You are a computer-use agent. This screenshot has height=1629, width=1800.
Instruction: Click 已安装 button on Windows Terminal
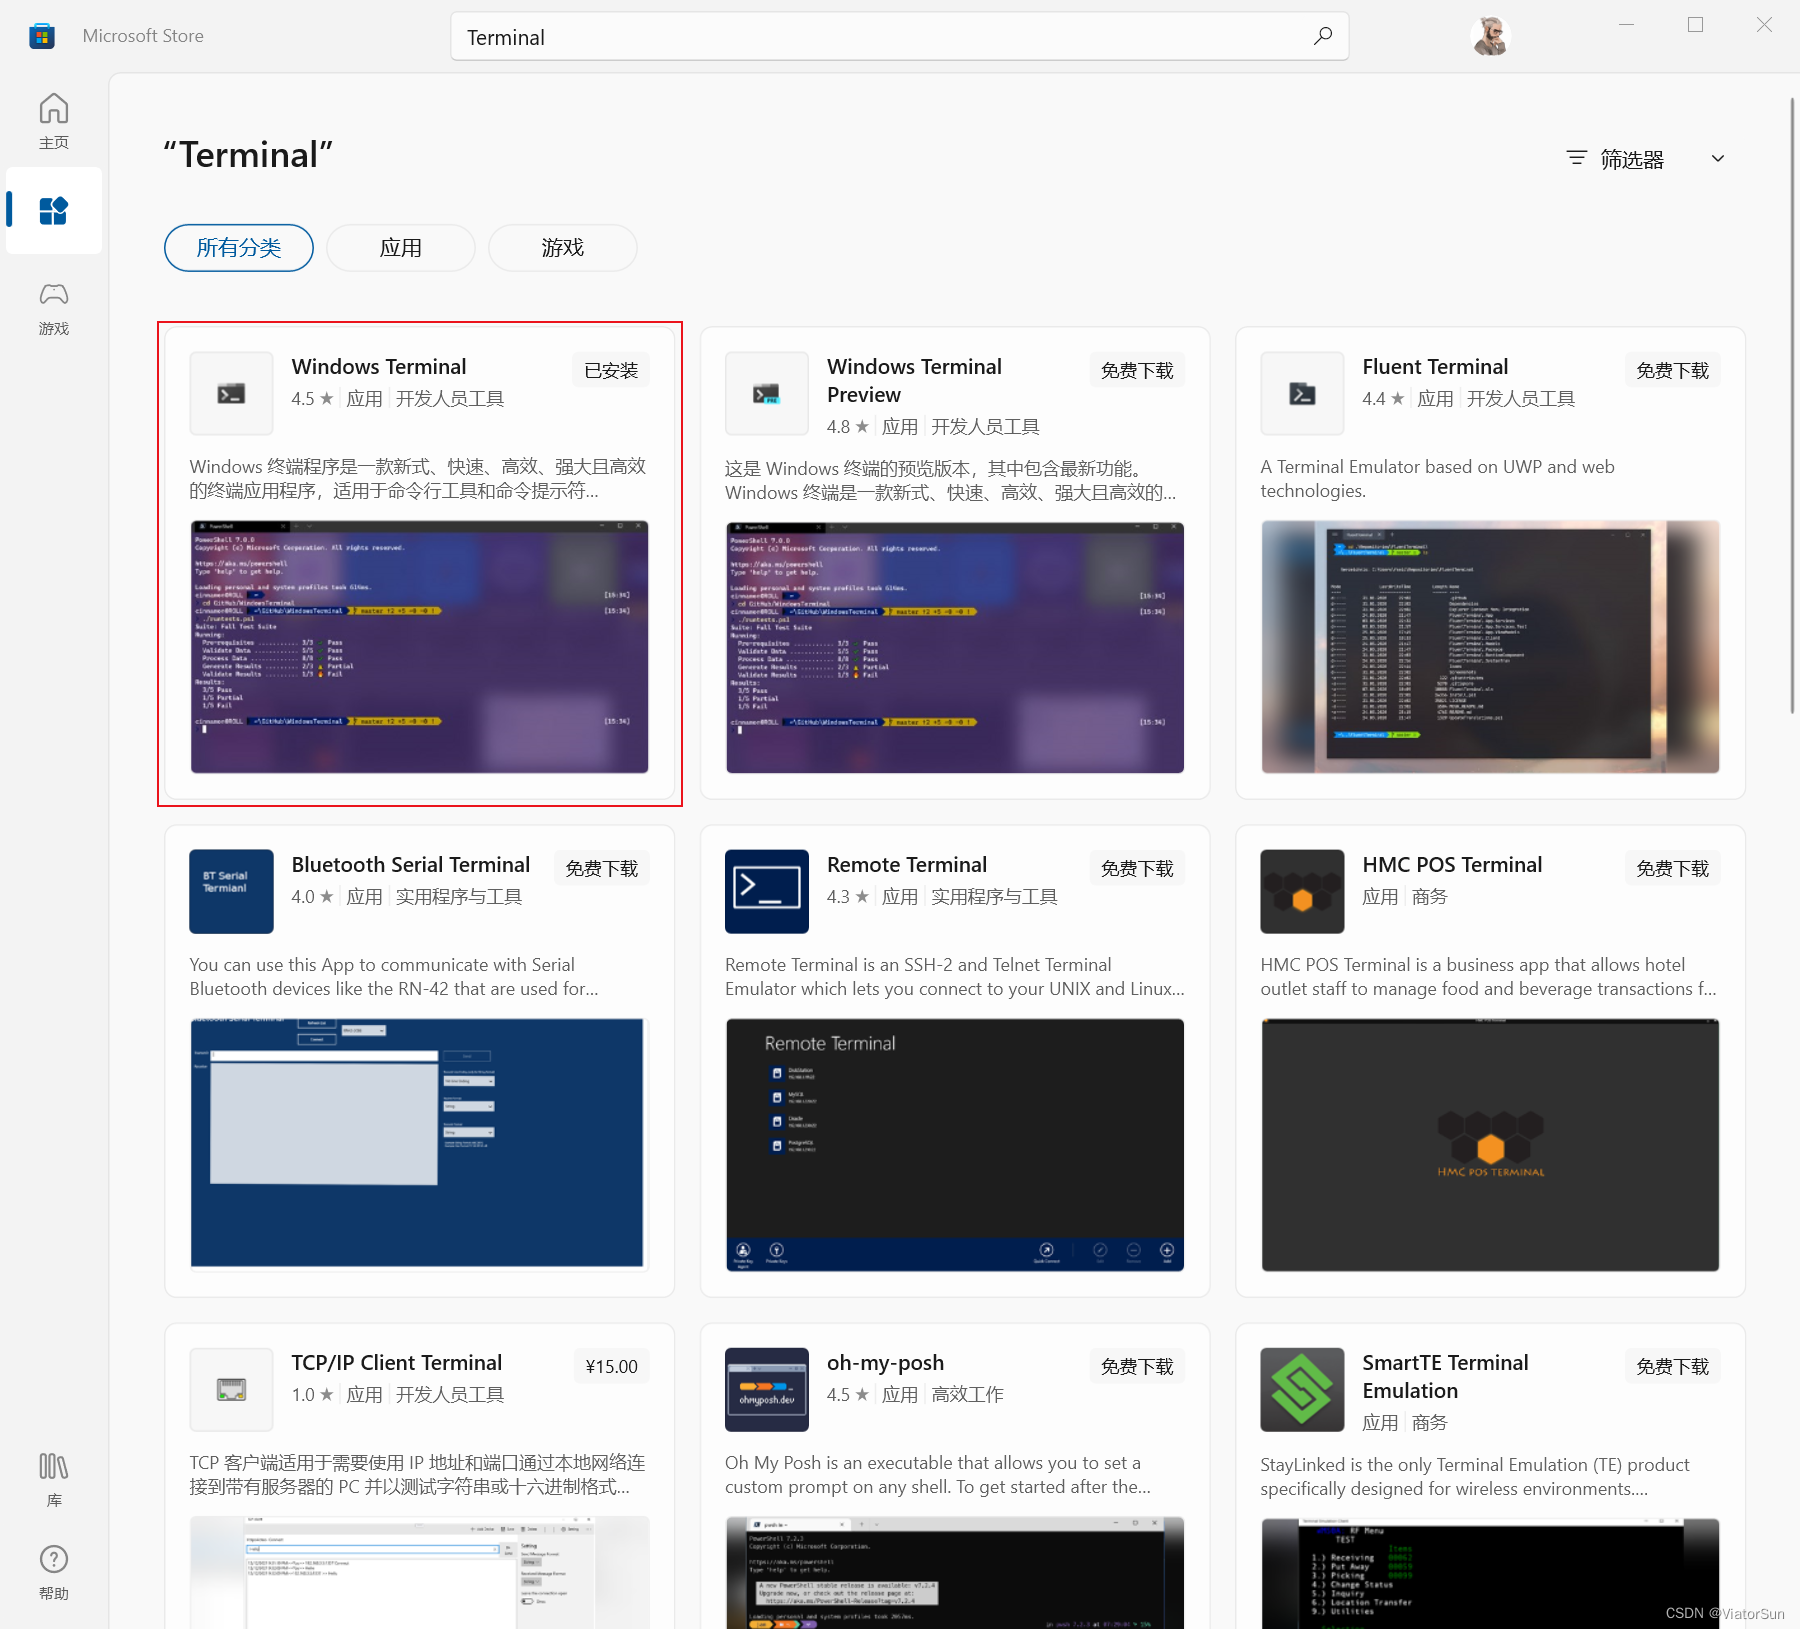click(x=611, y=370)
